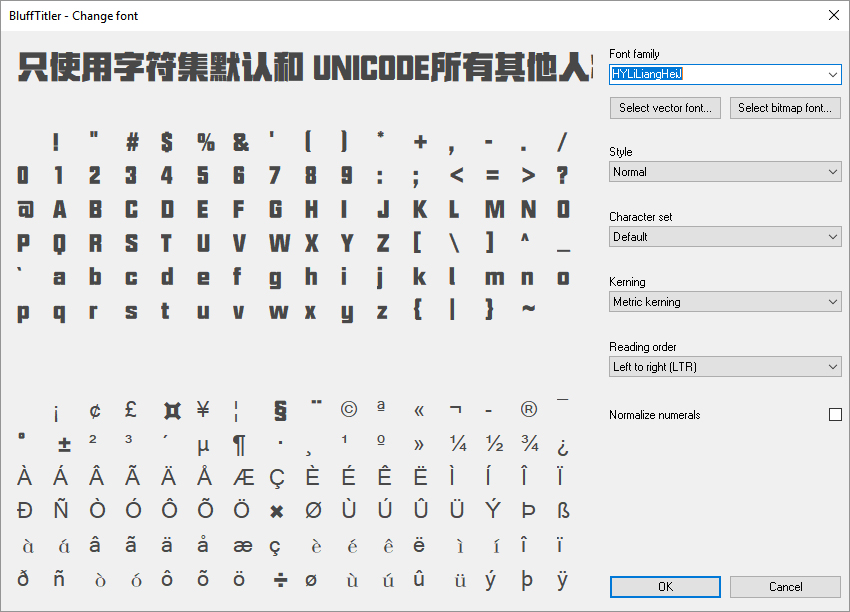The height and width of the screenshot is (612, 850).
Task: Click the ¾ fraction glyph
Action: point(530,443)
